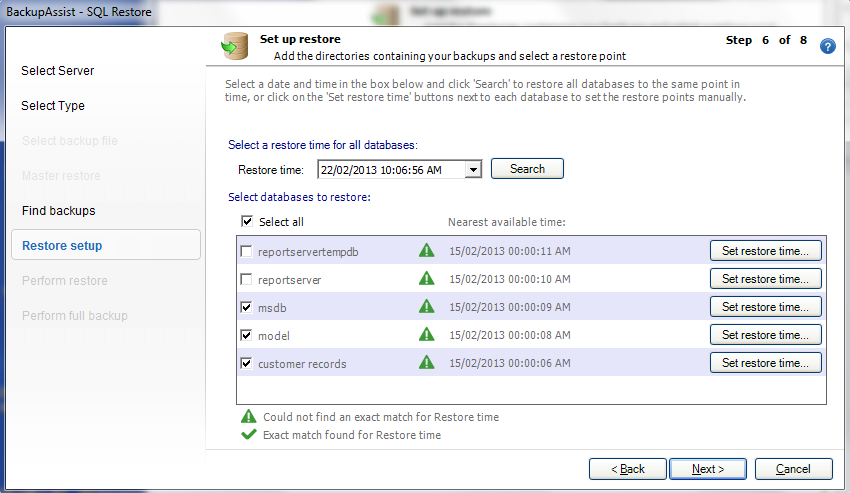Open the Restore time dropdown arrow
The image size is (850, 493).
tap(473, 170)
